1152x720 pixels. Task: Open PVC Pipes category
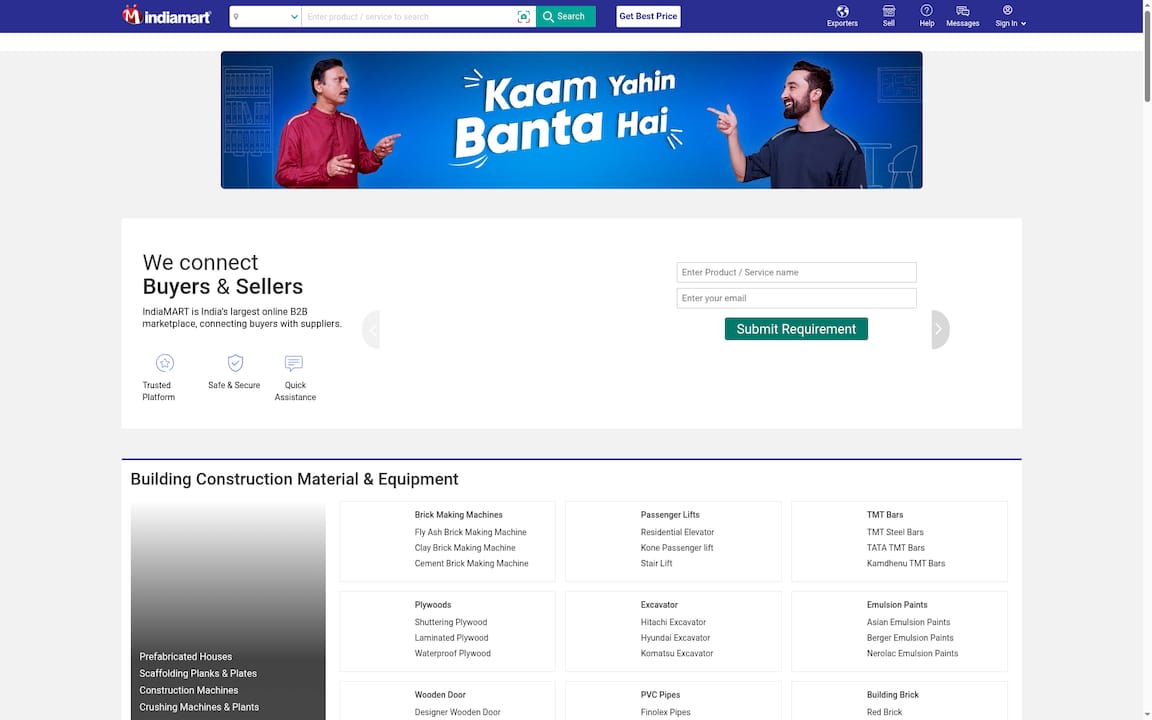point(660,695)
